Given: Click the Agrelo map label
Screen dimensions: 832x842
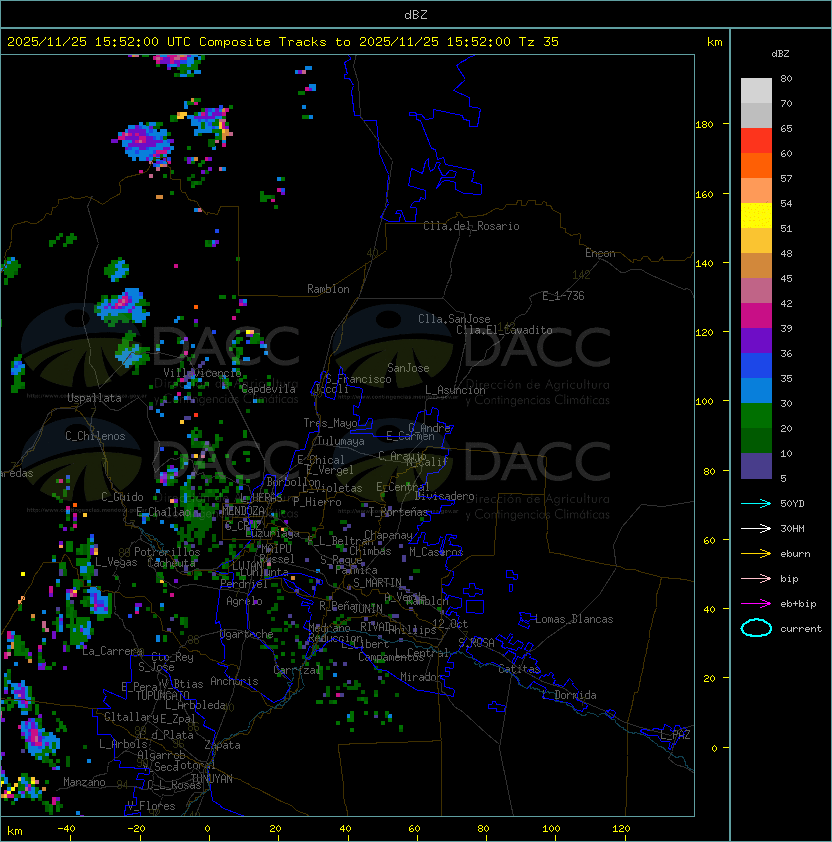Looking at the screenshot, I should click(x=244, y=601).
